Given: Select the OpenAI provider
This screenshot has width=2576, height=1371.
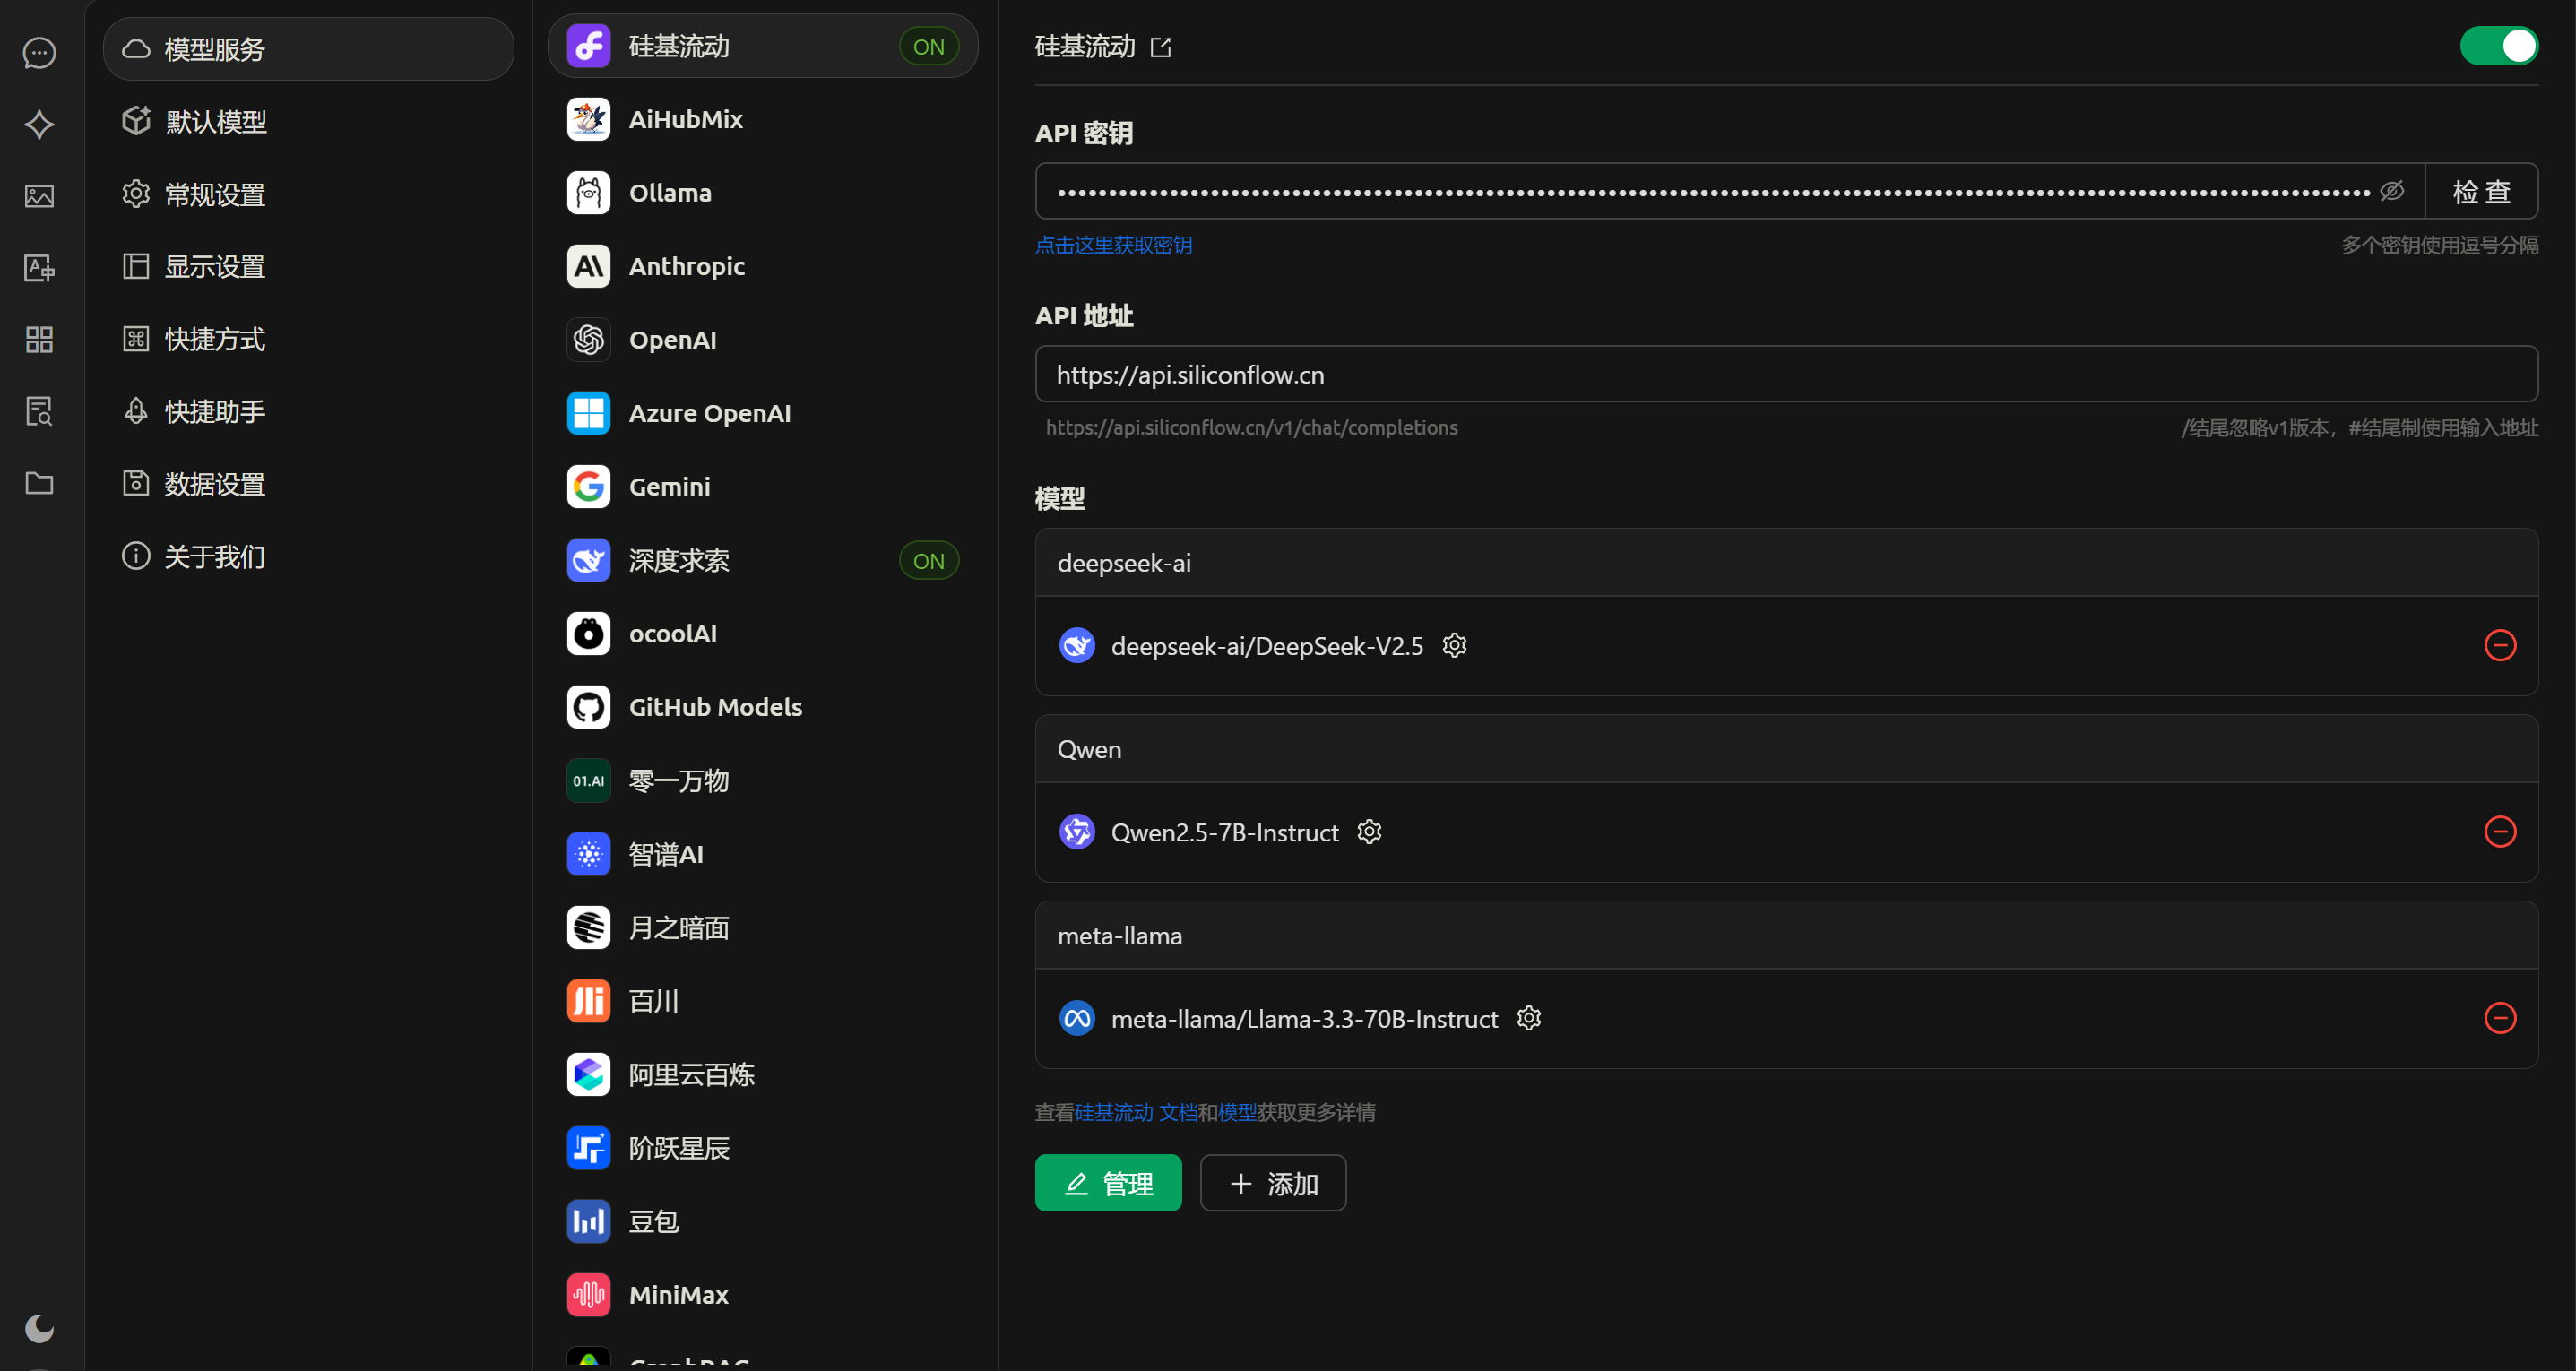Looking at the screenshot, I should (763, 340).
